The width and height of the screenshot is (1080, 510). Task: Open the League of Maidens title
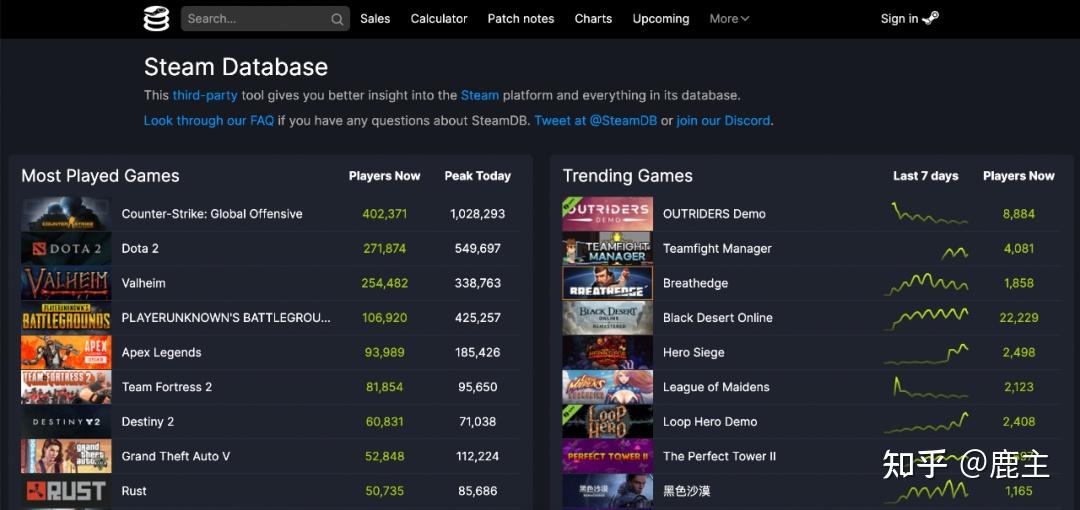716,387
